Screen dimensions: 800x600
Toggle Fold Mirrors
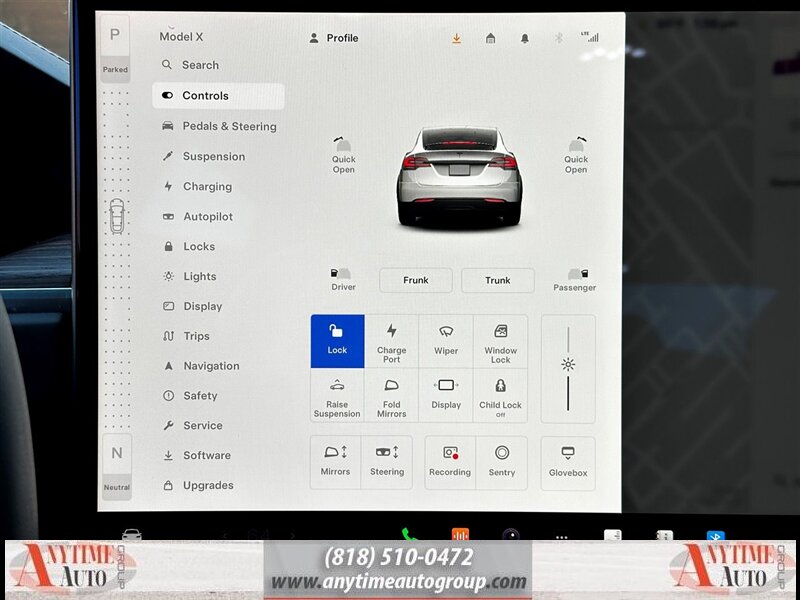point(391,396)
